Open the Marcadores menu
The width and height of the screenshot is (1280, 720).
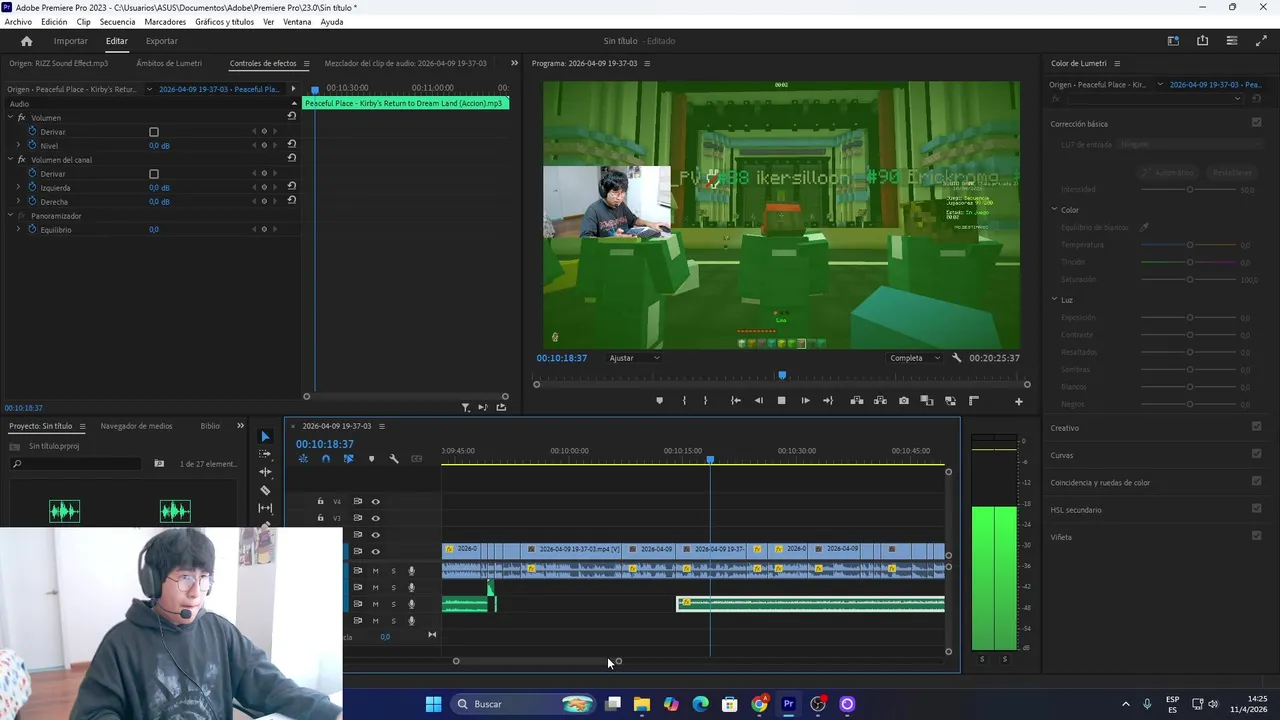click(x=165, y=22)
